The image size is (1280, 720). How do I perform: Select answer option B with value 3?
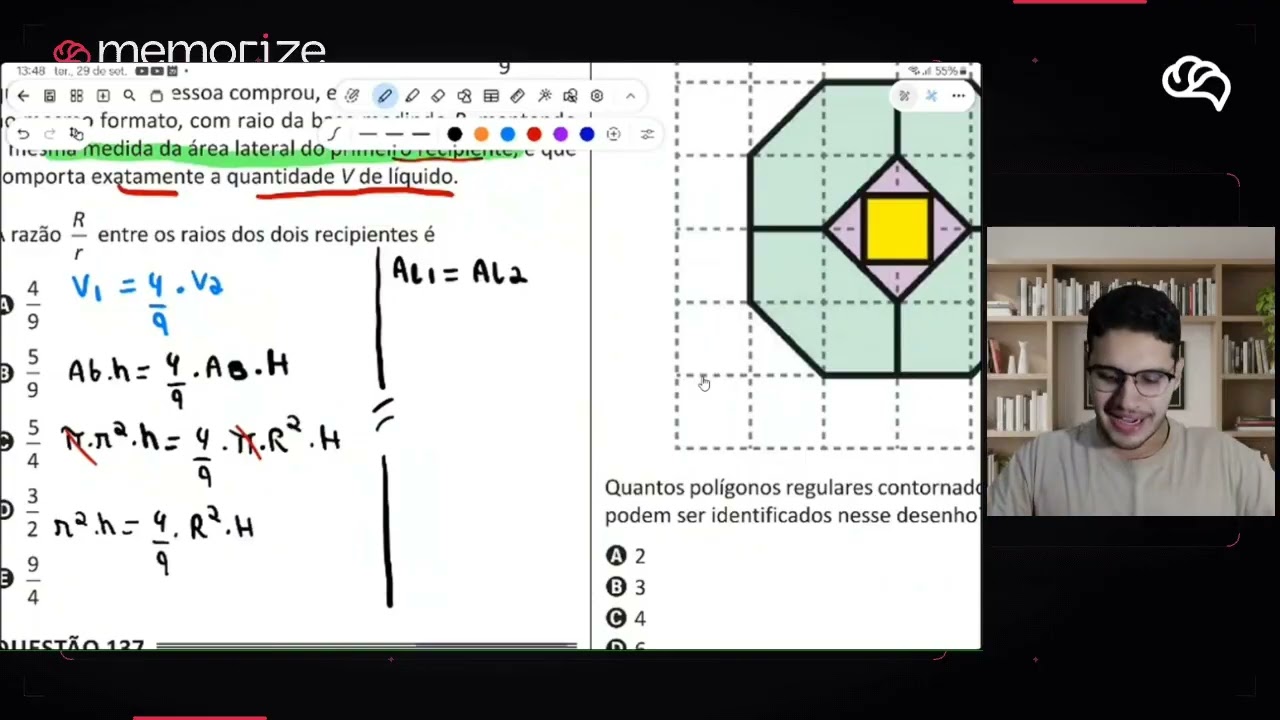click(626, 587)
